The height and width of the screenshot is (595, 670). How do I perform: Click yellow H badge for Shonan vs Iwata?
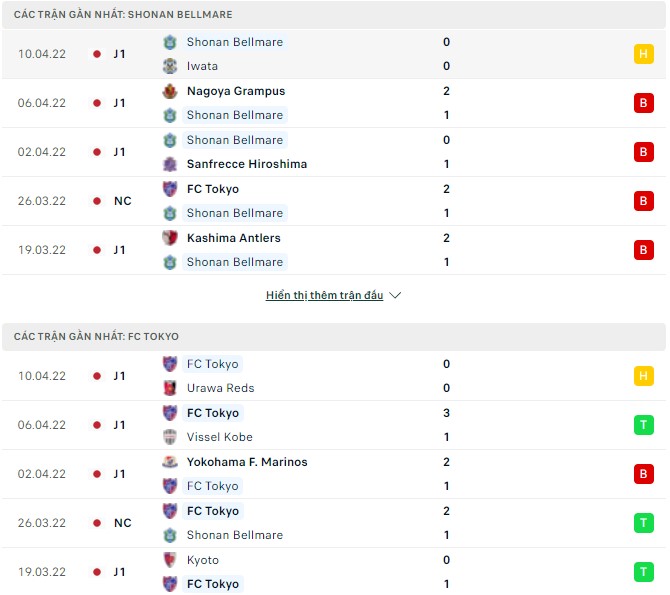tap(643, 54)
